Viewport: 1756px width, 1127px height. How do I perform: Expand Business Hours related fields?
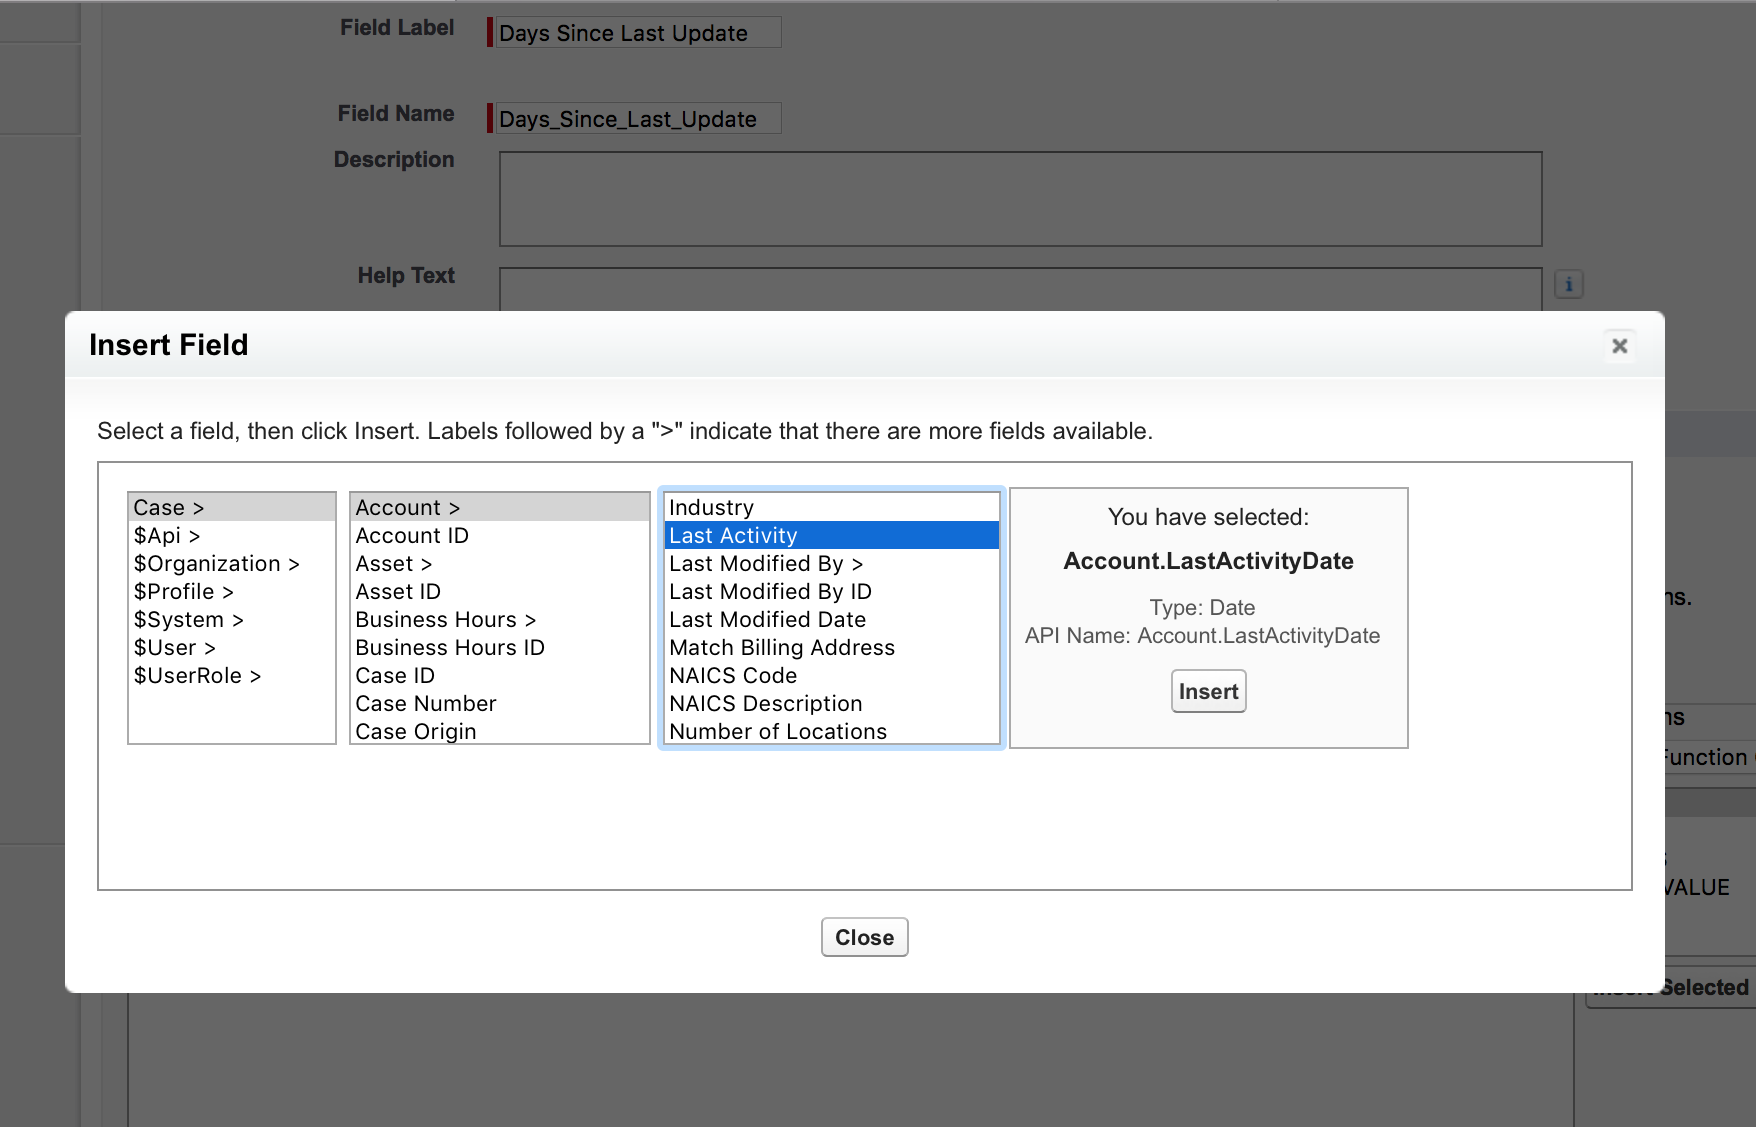tap(445, 620)
